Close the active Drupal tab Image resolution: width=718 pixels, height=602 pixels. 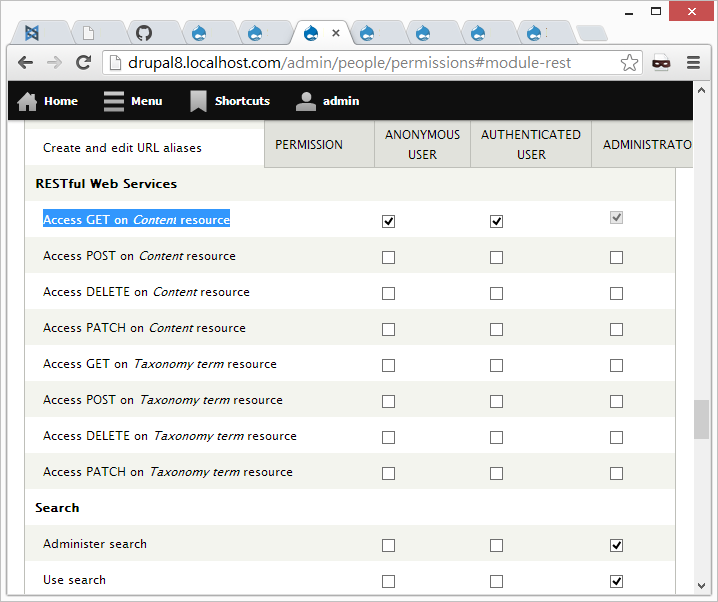pyautogui.click(x=335, y=33)
